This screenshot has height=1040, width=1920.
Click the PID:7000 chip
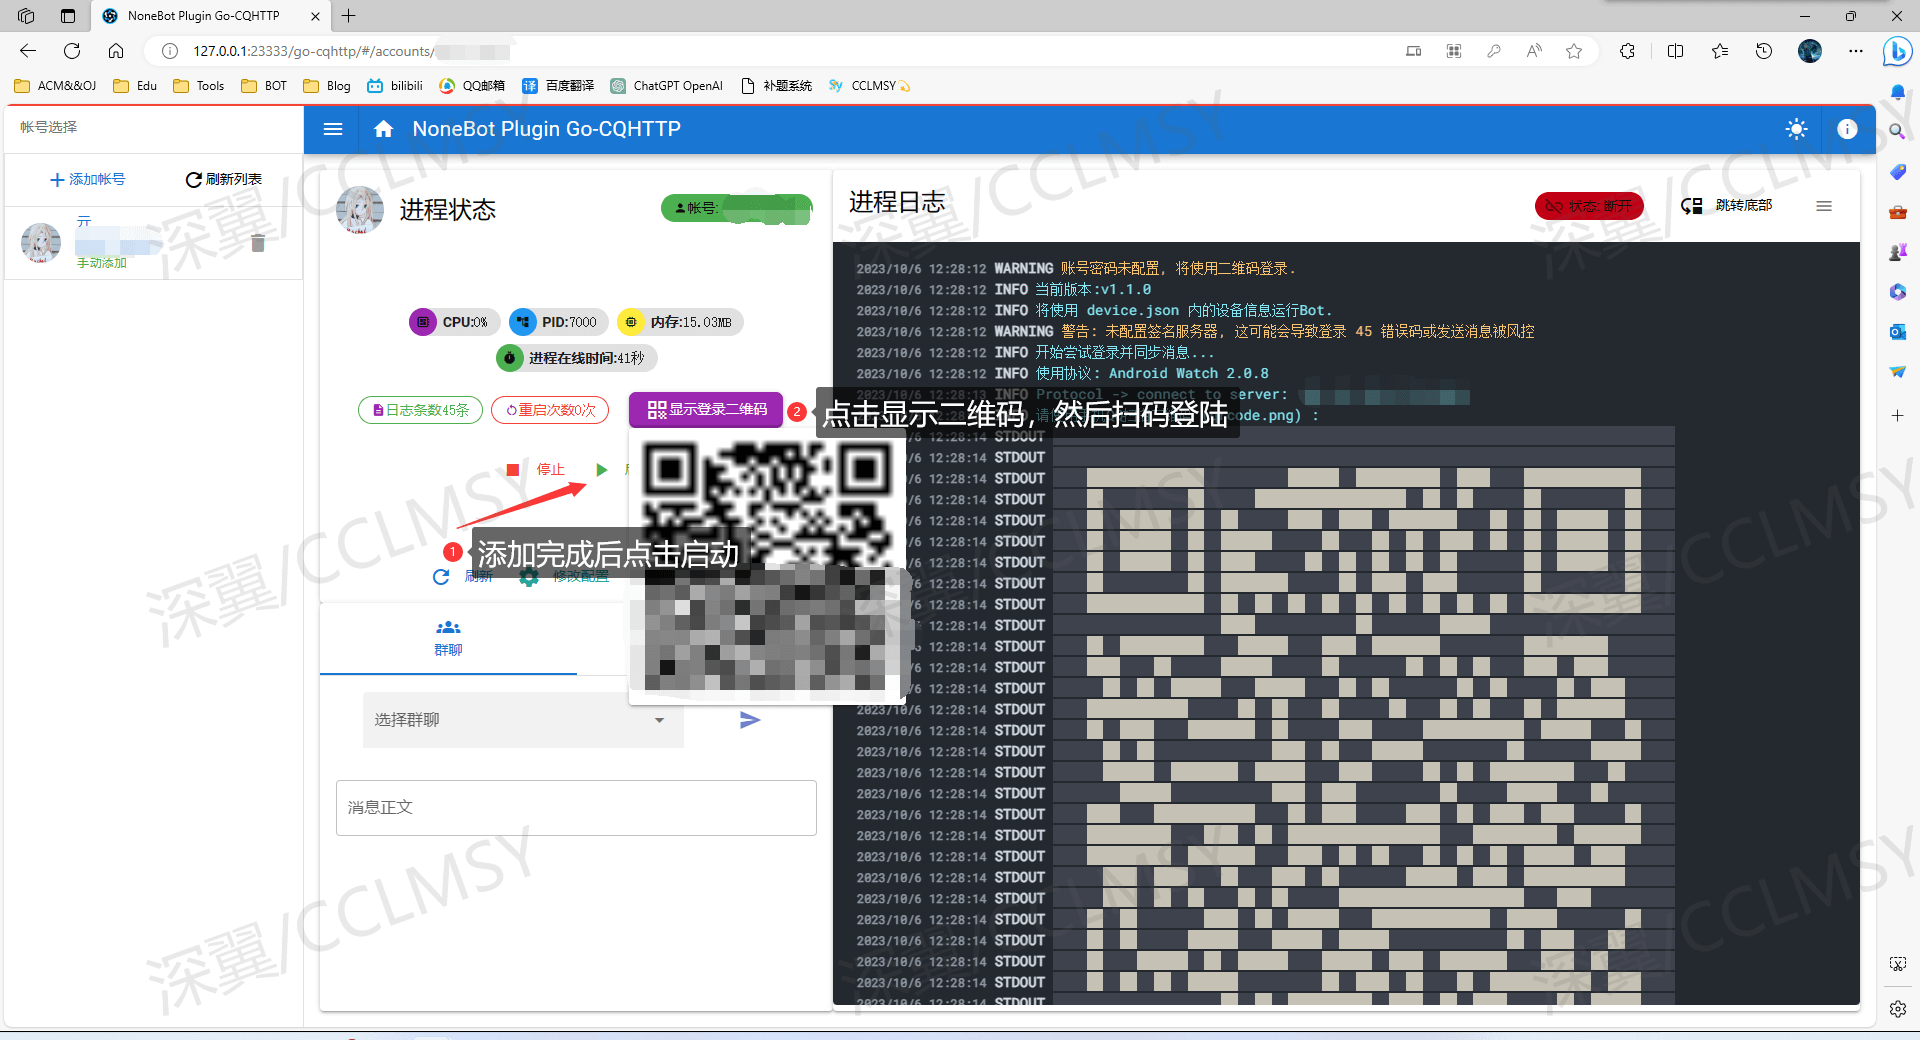pos(557,322)
